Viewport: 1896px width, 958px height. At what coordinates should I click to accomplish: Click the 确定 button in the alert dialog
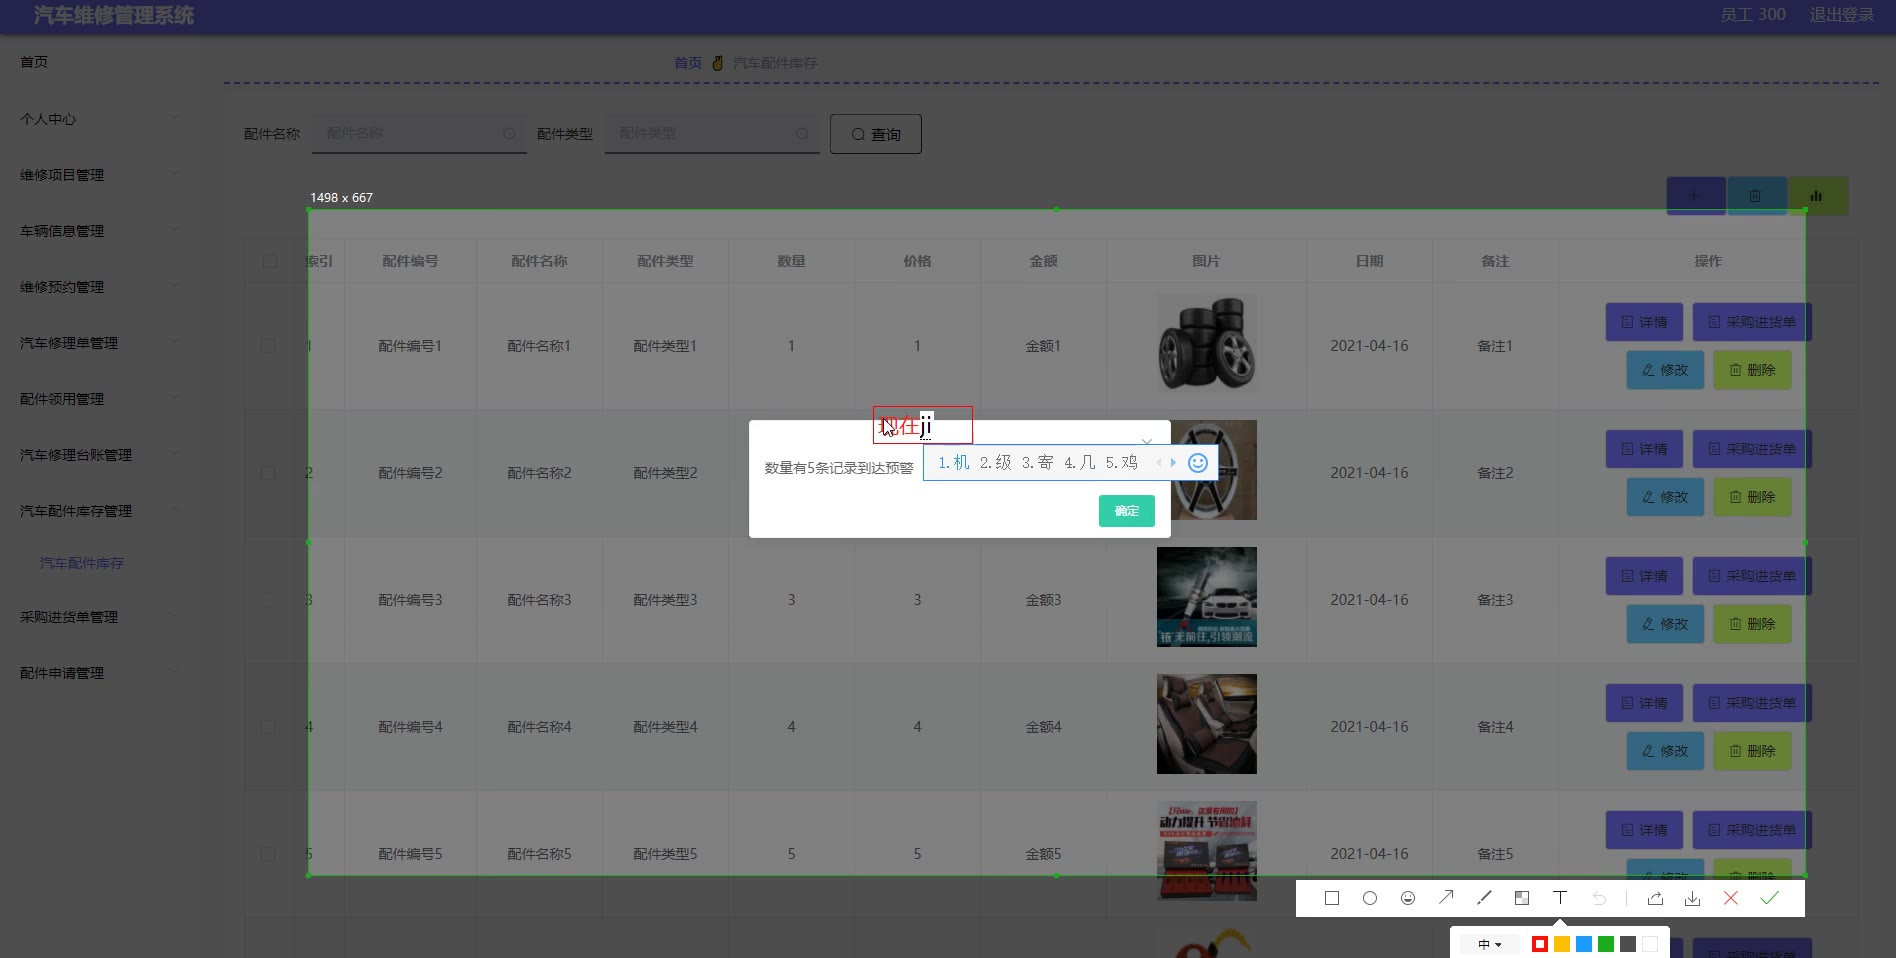click(1126, 511)
